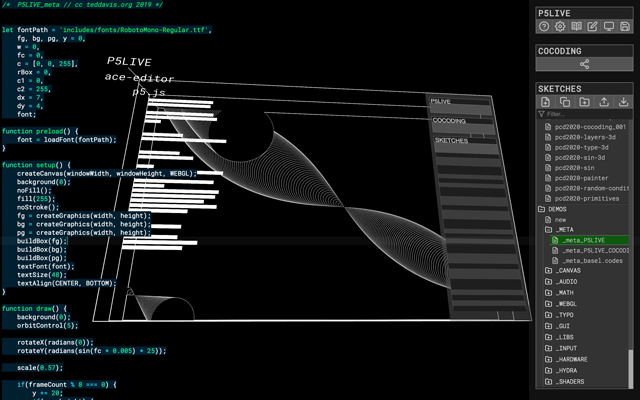Viewport: 640px width, 400px height.
Task: Click the edit notes pencil icon
Action: 593,27
